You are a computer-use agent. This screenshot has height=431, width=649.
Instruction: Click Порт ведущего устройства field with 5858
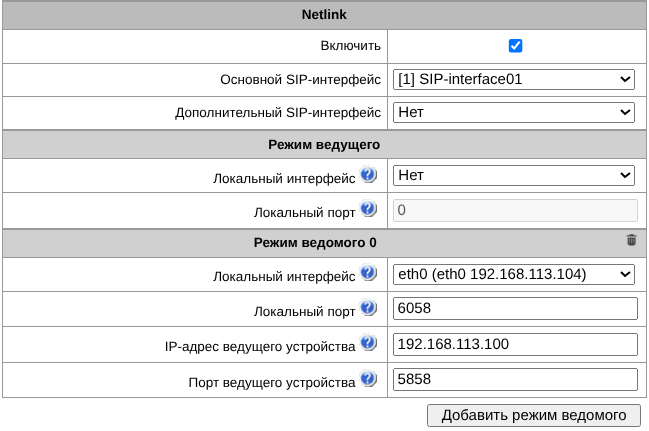pyautogui.click(x=514, y=380)
